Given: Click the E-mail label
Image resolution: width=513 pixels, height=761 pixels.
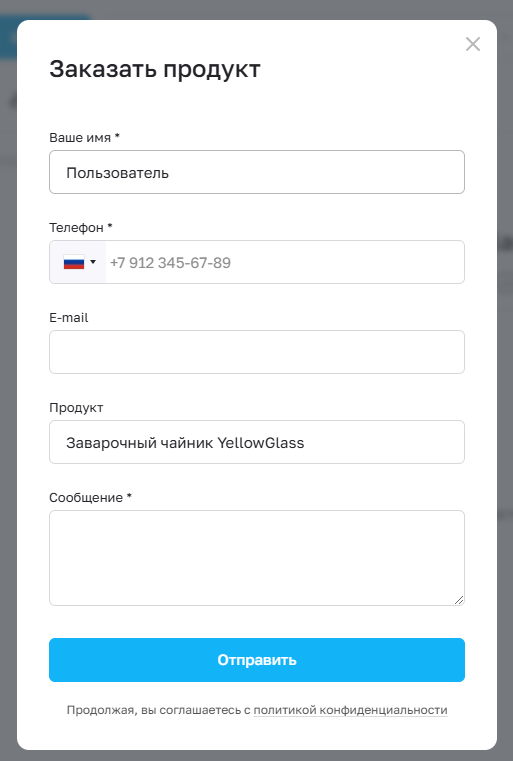Looking at the screenshot, I should pyautogui.click(x=68, y=318).
